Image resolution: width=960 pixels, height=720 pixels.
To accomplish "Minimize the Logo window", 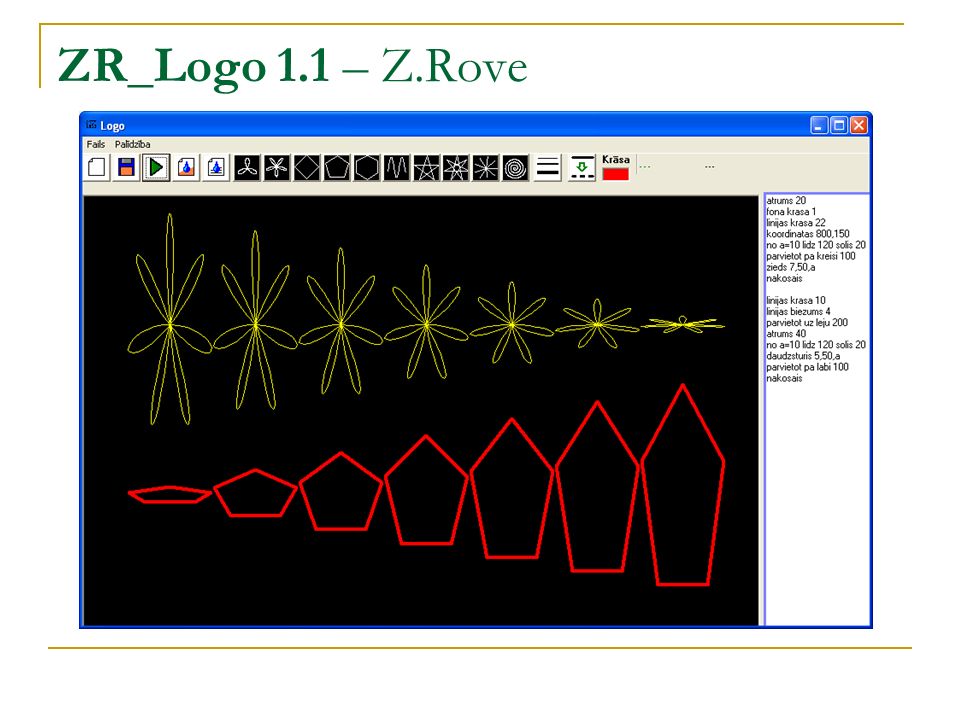I will point(819,126).
